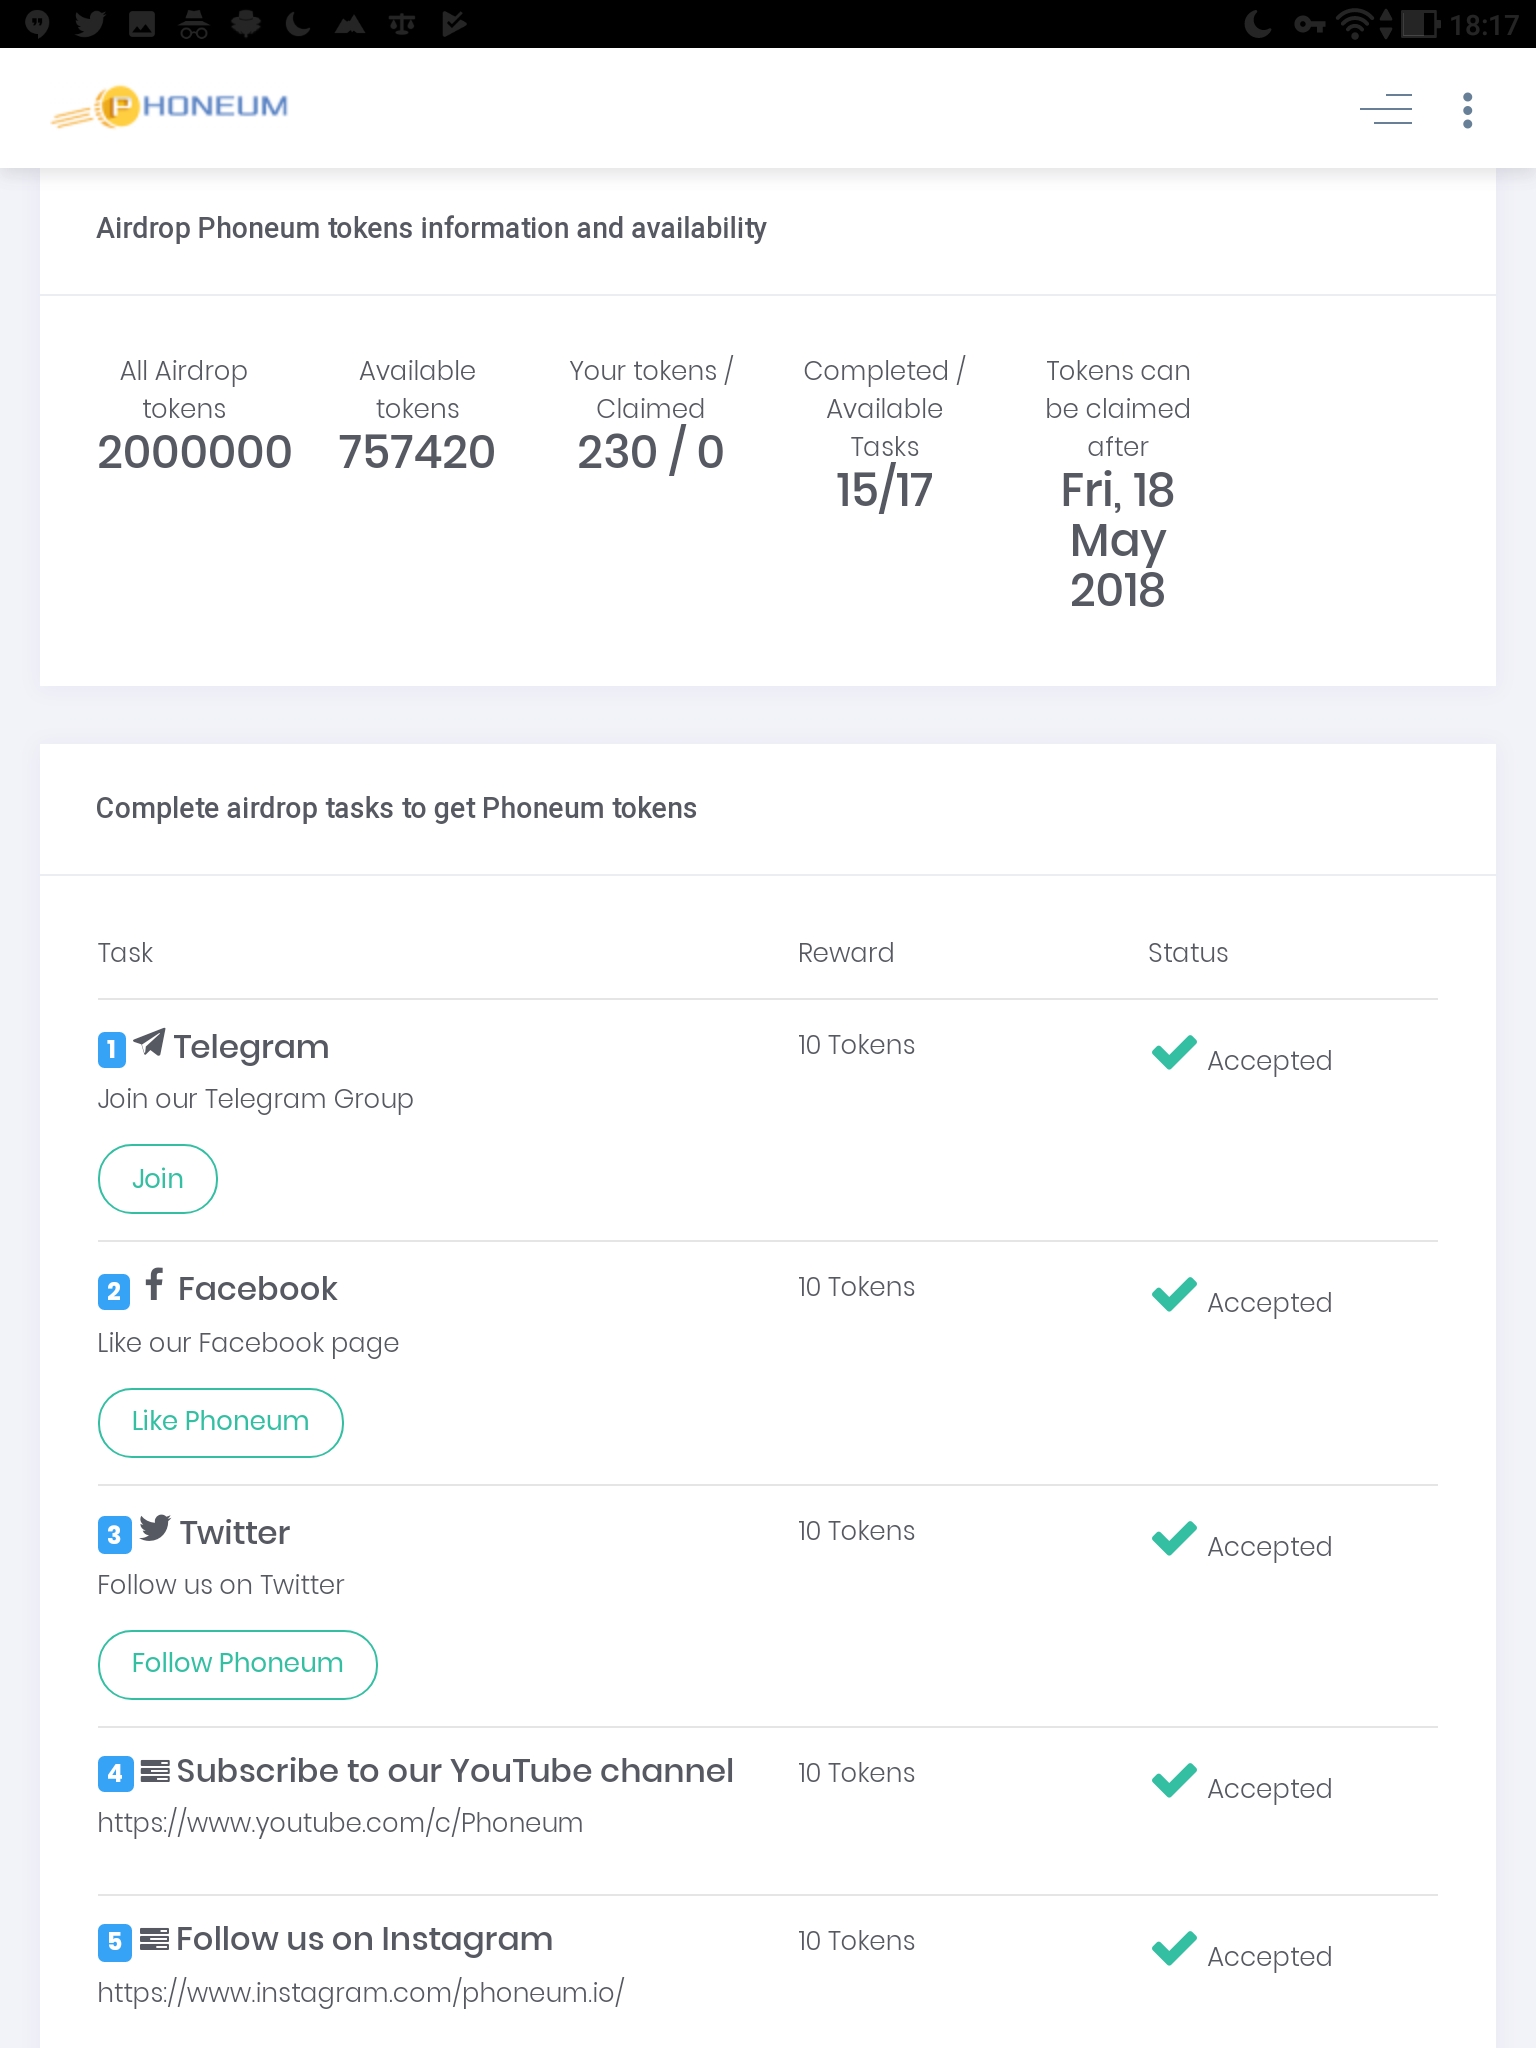
Task: Click the Instagram task icon in task 5
Action: (155, 1937)
